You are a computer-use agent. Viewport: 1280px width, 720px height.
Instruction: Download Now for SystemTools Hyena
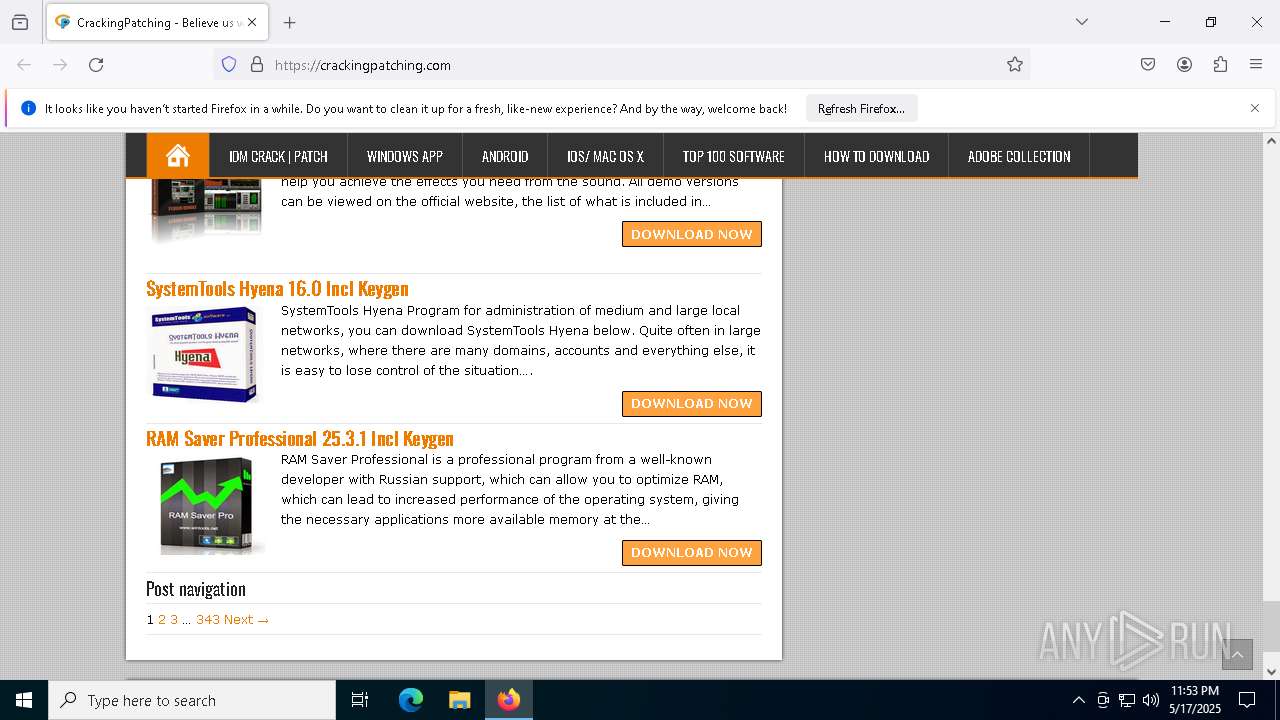click(692, 404)
